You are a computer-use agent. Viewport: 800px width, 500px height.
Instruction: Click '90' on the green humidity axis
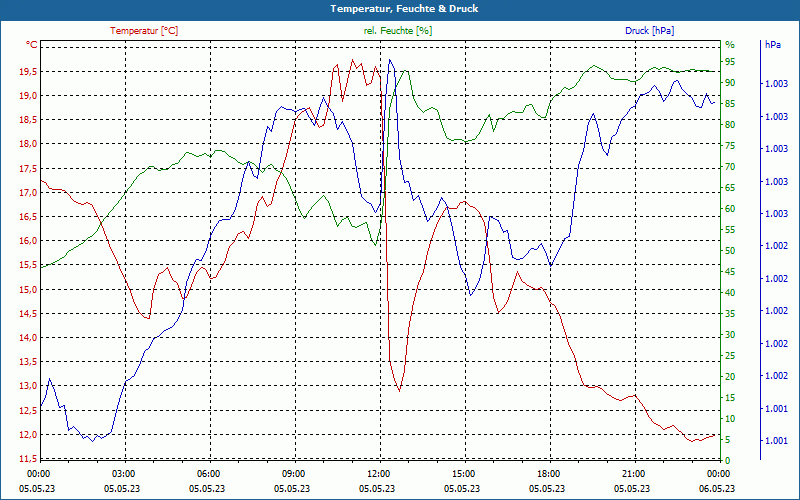pyautogui.click(x=730, y=83)
